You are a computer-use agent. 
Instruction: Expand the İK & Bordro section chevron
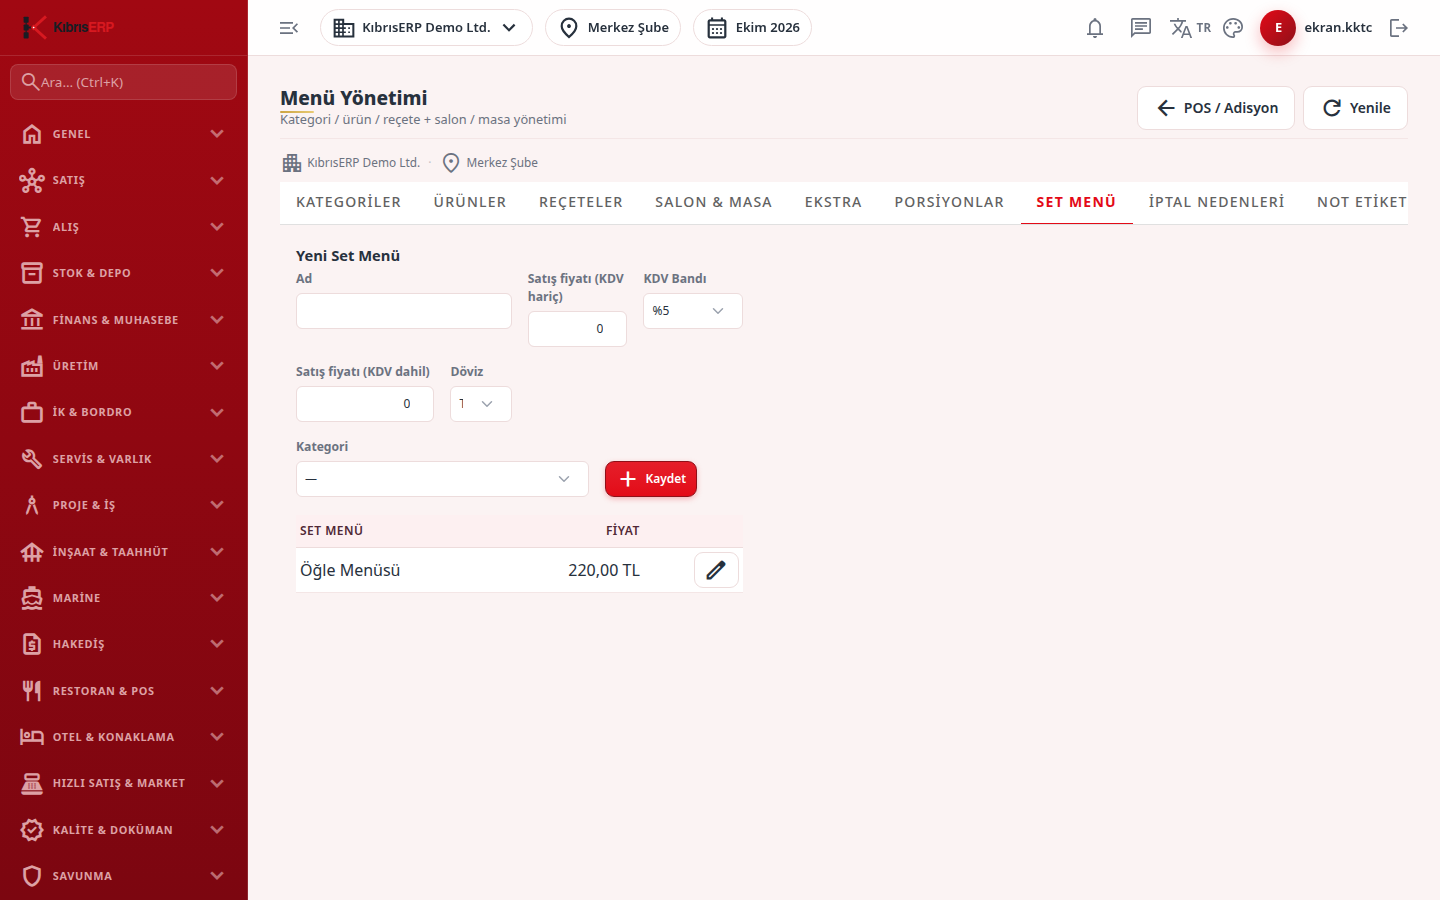(x=217, y=412)
